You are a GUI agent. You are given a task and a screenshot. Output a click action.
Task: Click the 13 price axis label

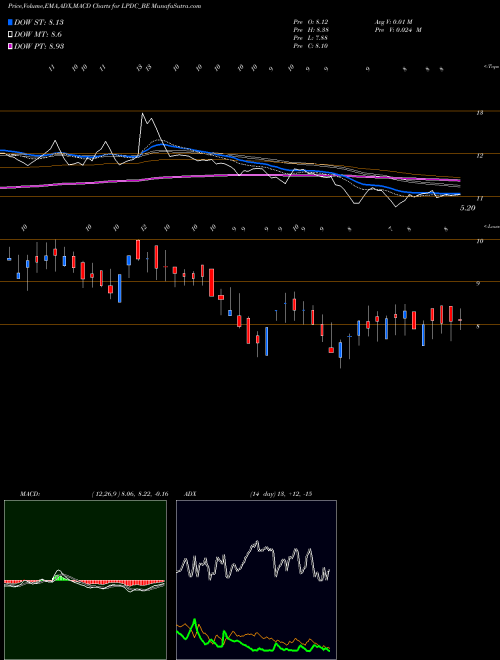pos(480,113)
